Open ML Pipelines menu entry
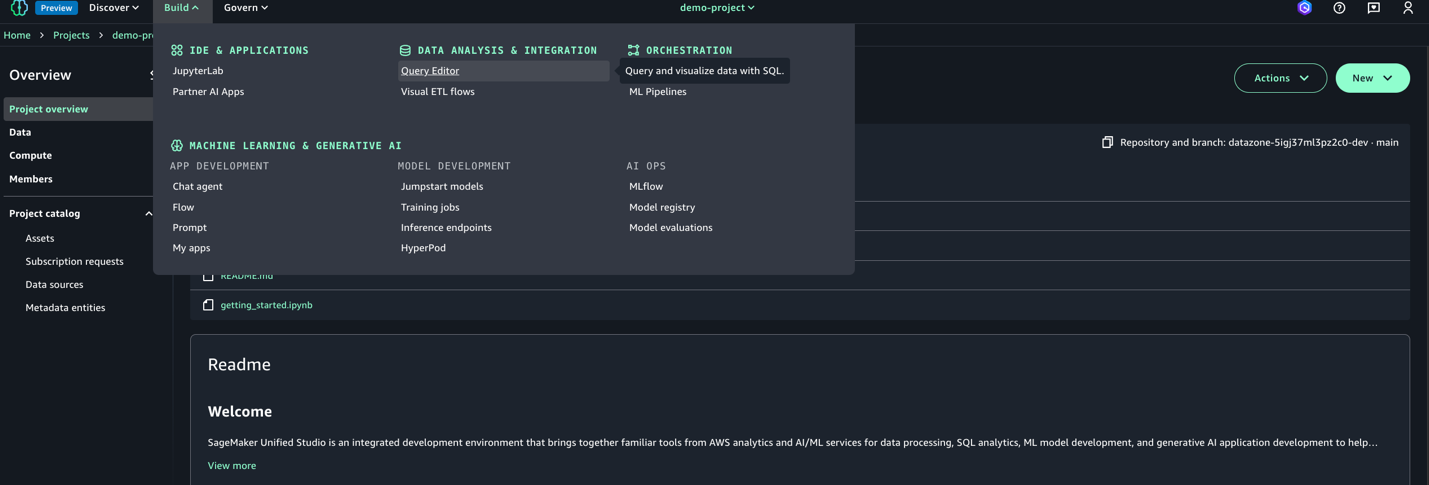1429x485 pixels. click(x=658, y=92)
